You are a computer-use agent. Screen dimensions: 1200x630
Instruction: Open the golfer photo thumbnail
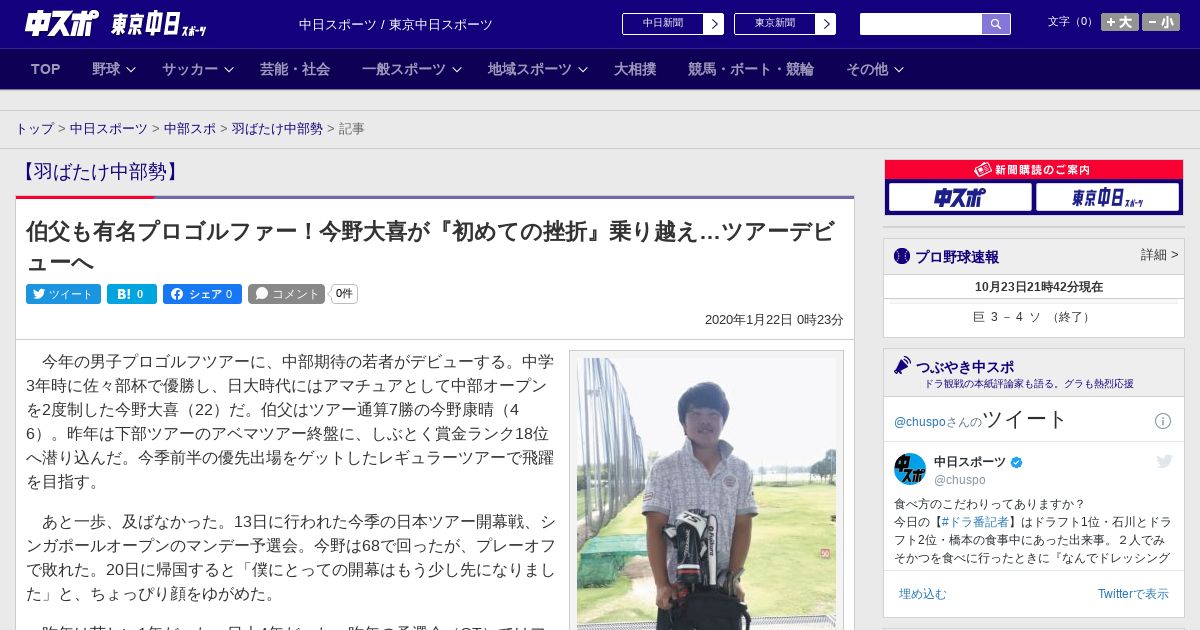(706, 493)
